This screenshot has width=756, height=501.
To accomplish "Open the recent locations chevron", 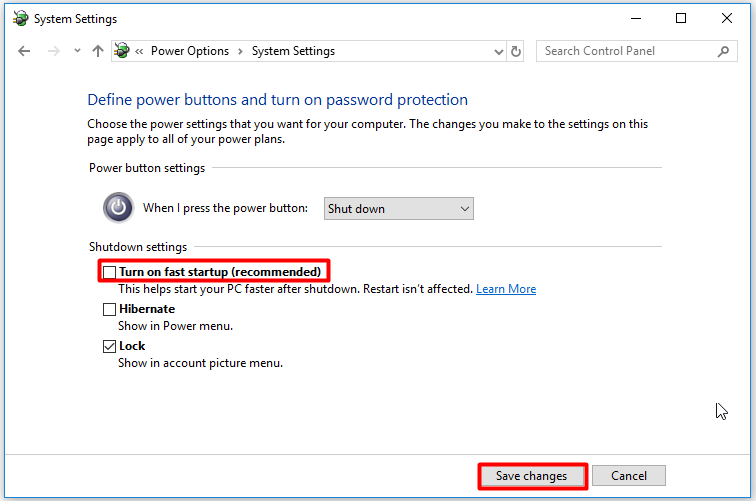I will click(x=77, y=51).
